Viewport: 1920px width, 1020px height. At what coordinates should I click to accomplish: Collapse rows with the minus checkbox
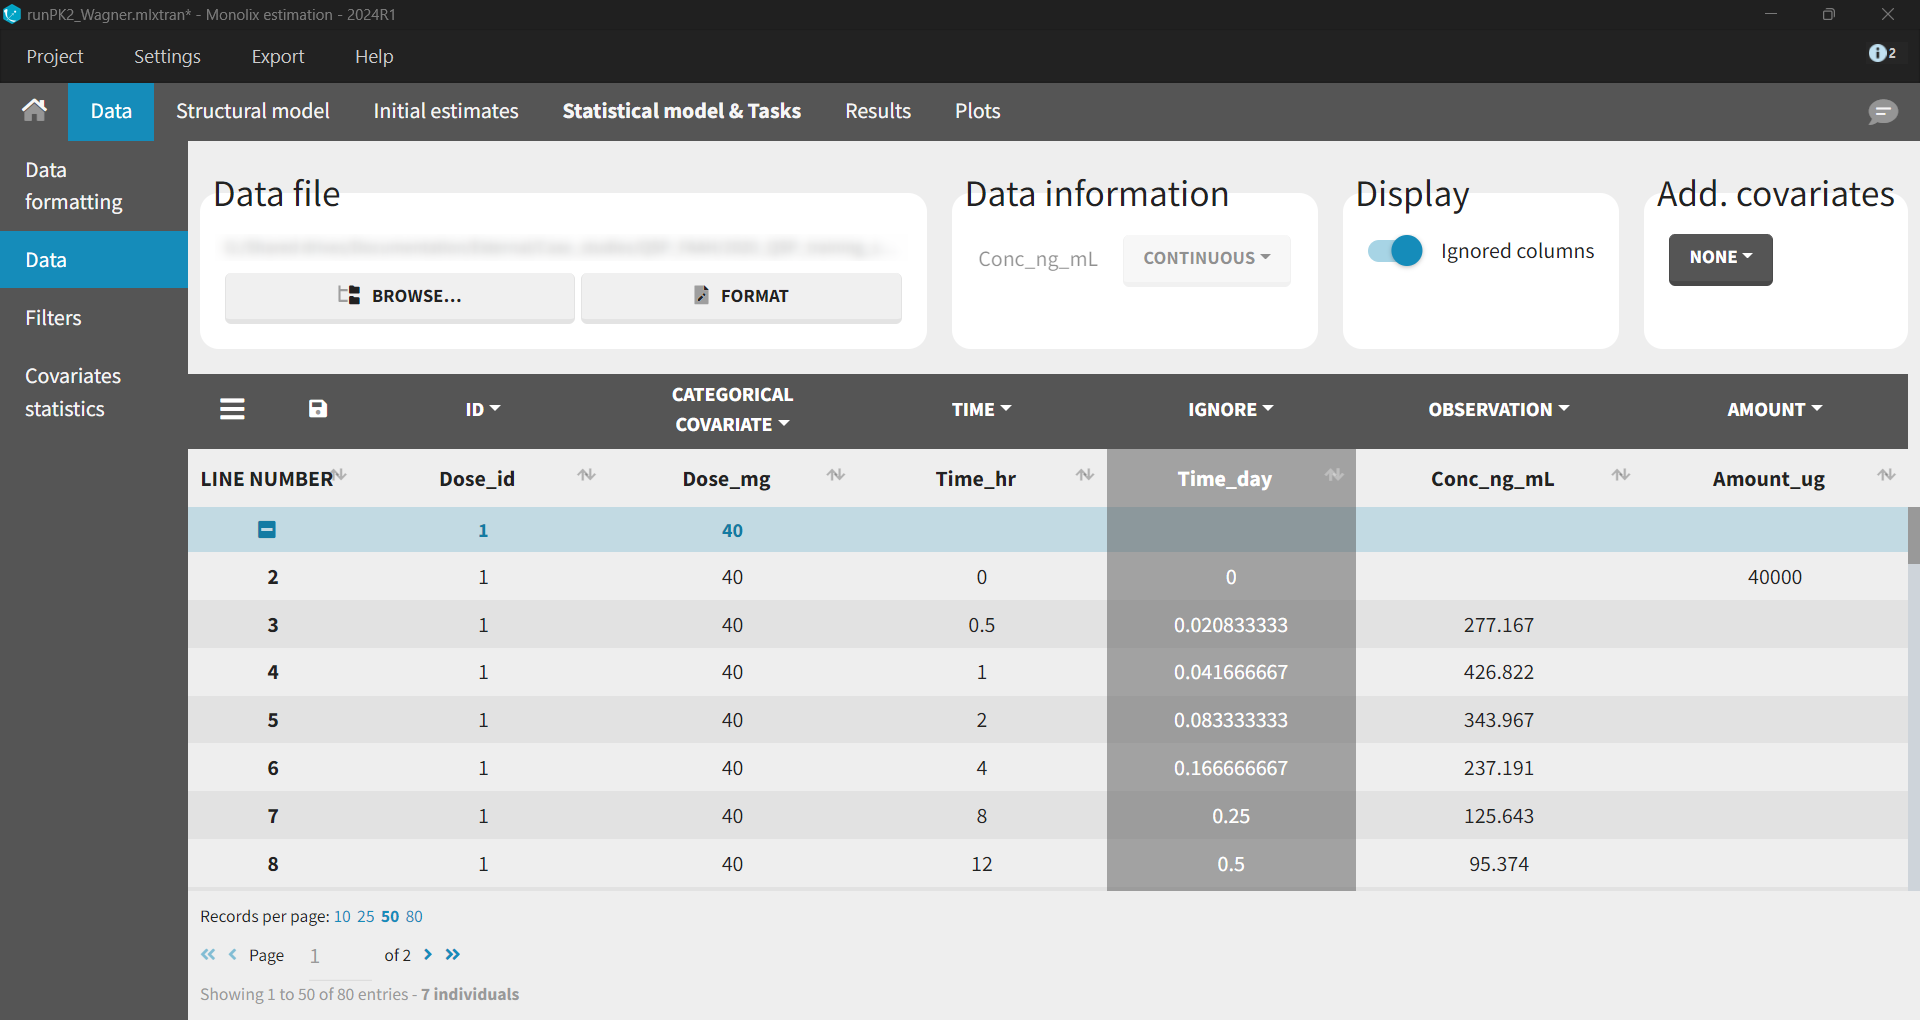click(267, 530)
